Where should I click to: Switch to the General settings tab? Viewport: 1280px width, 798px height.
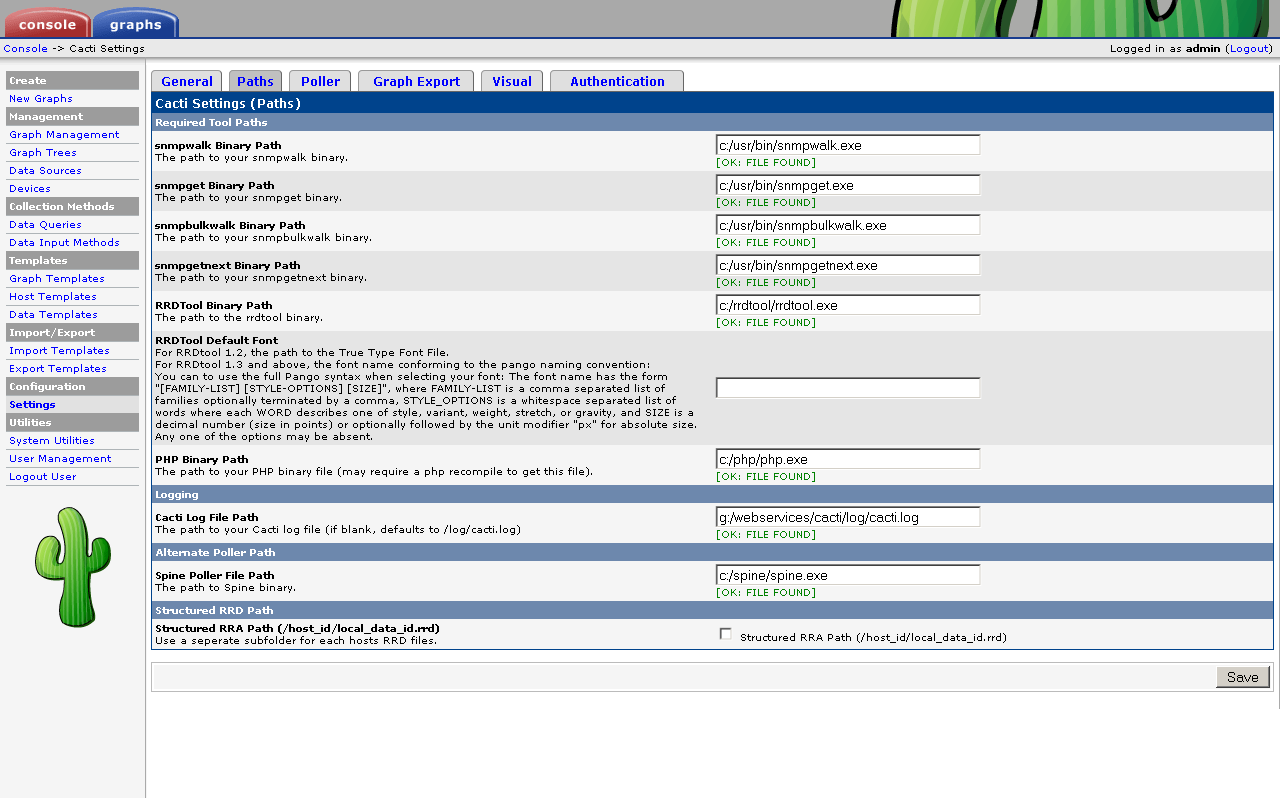point(187,81)
